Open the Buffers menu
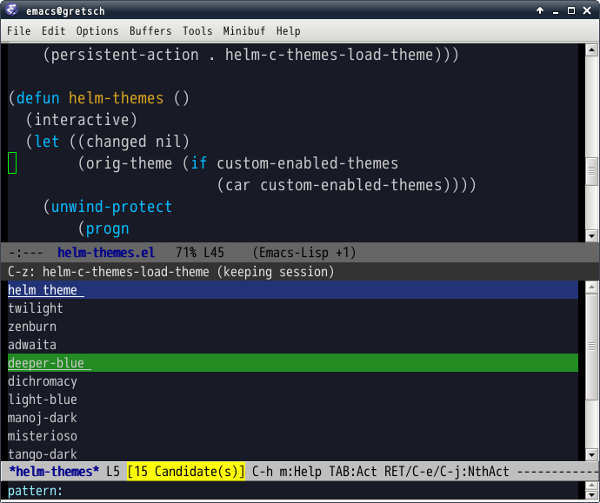 (150, 31)
